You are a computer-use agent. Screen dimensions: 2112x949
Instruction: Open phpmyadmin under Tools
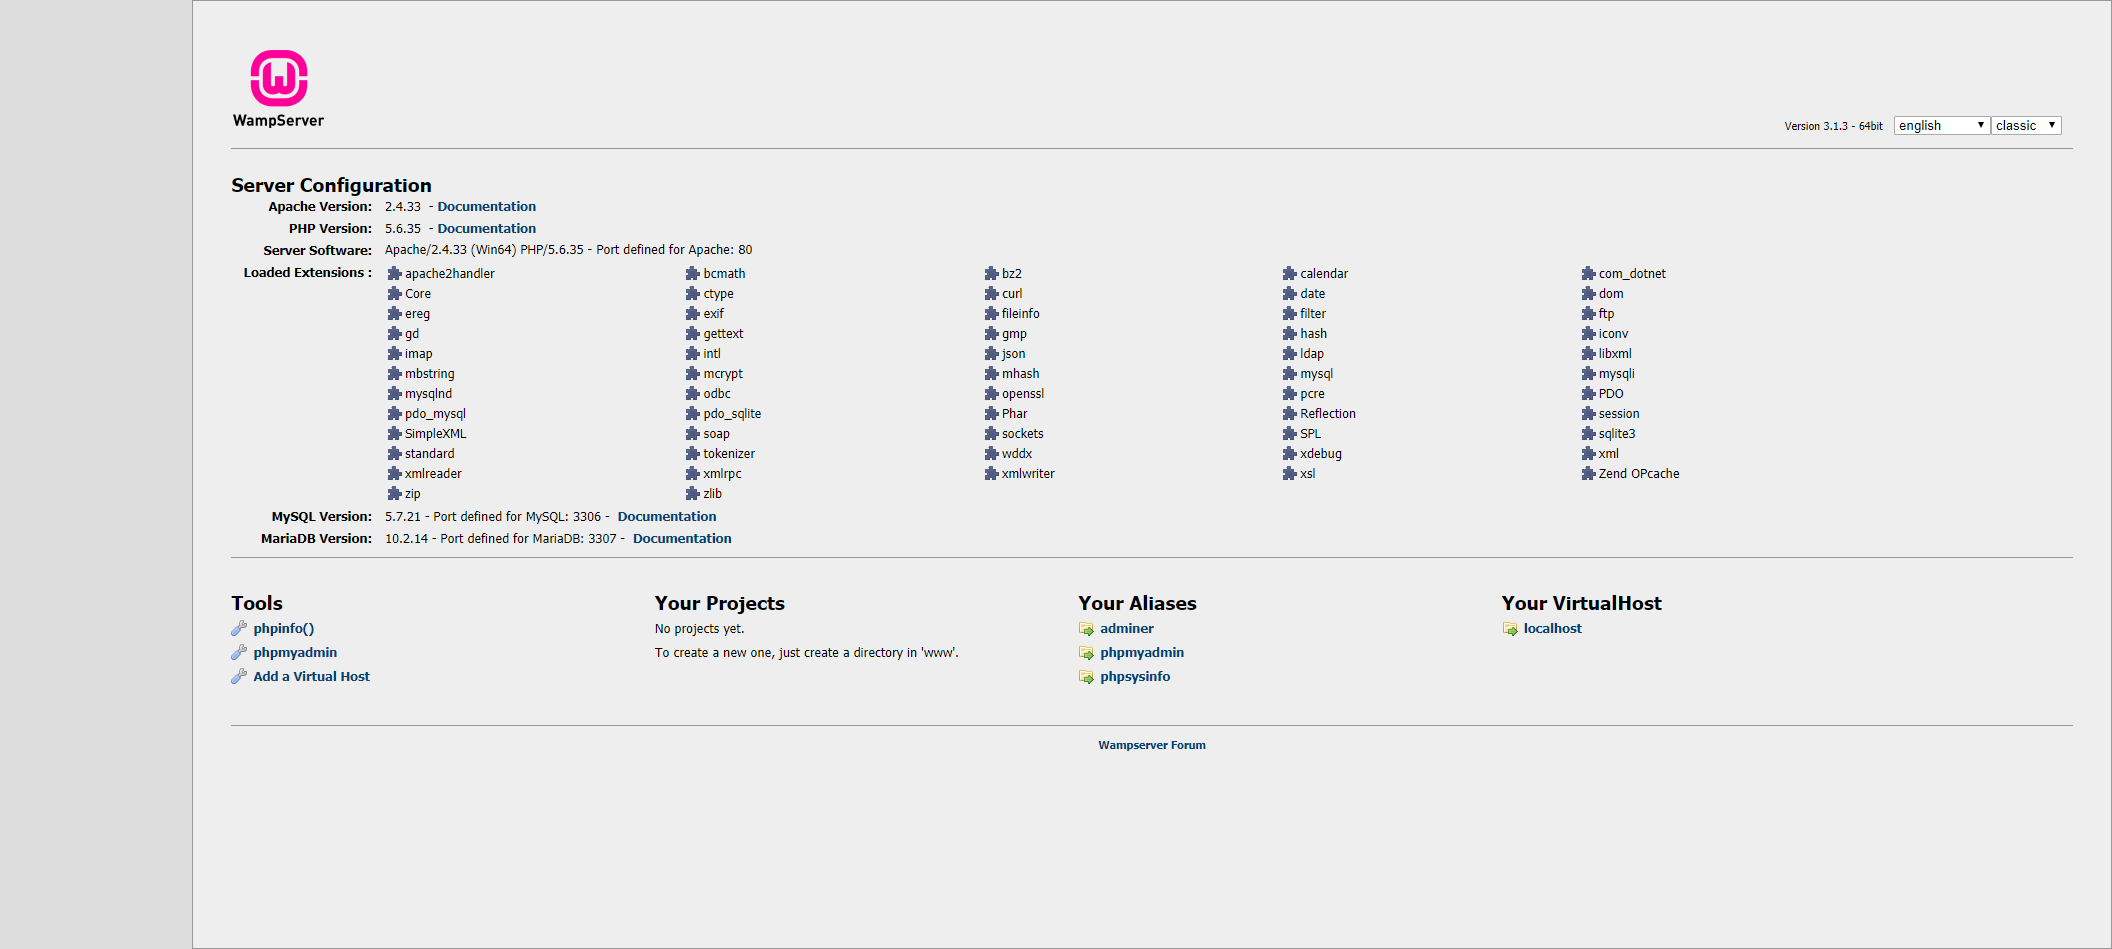(x=295, y=653)
